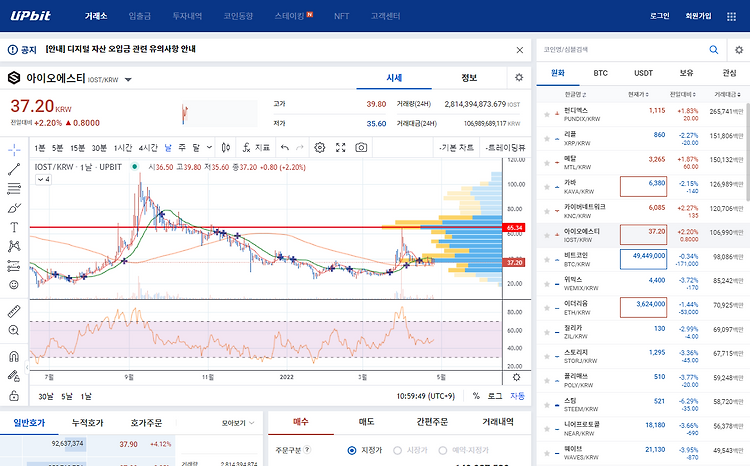Open the digital asset 오입금 notice link

pyautogui.click(x=121, y=49)
